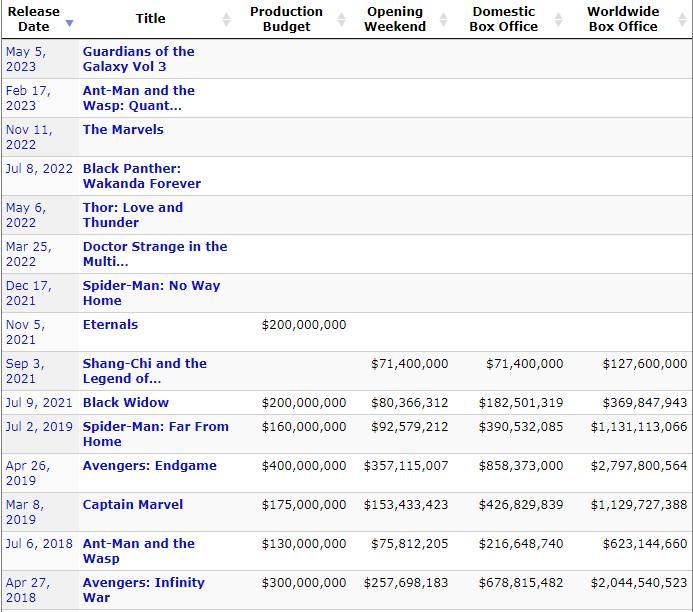Open Doctor Strange in the Multi... link
693x612 pixels.
click(x=155, y=254)
